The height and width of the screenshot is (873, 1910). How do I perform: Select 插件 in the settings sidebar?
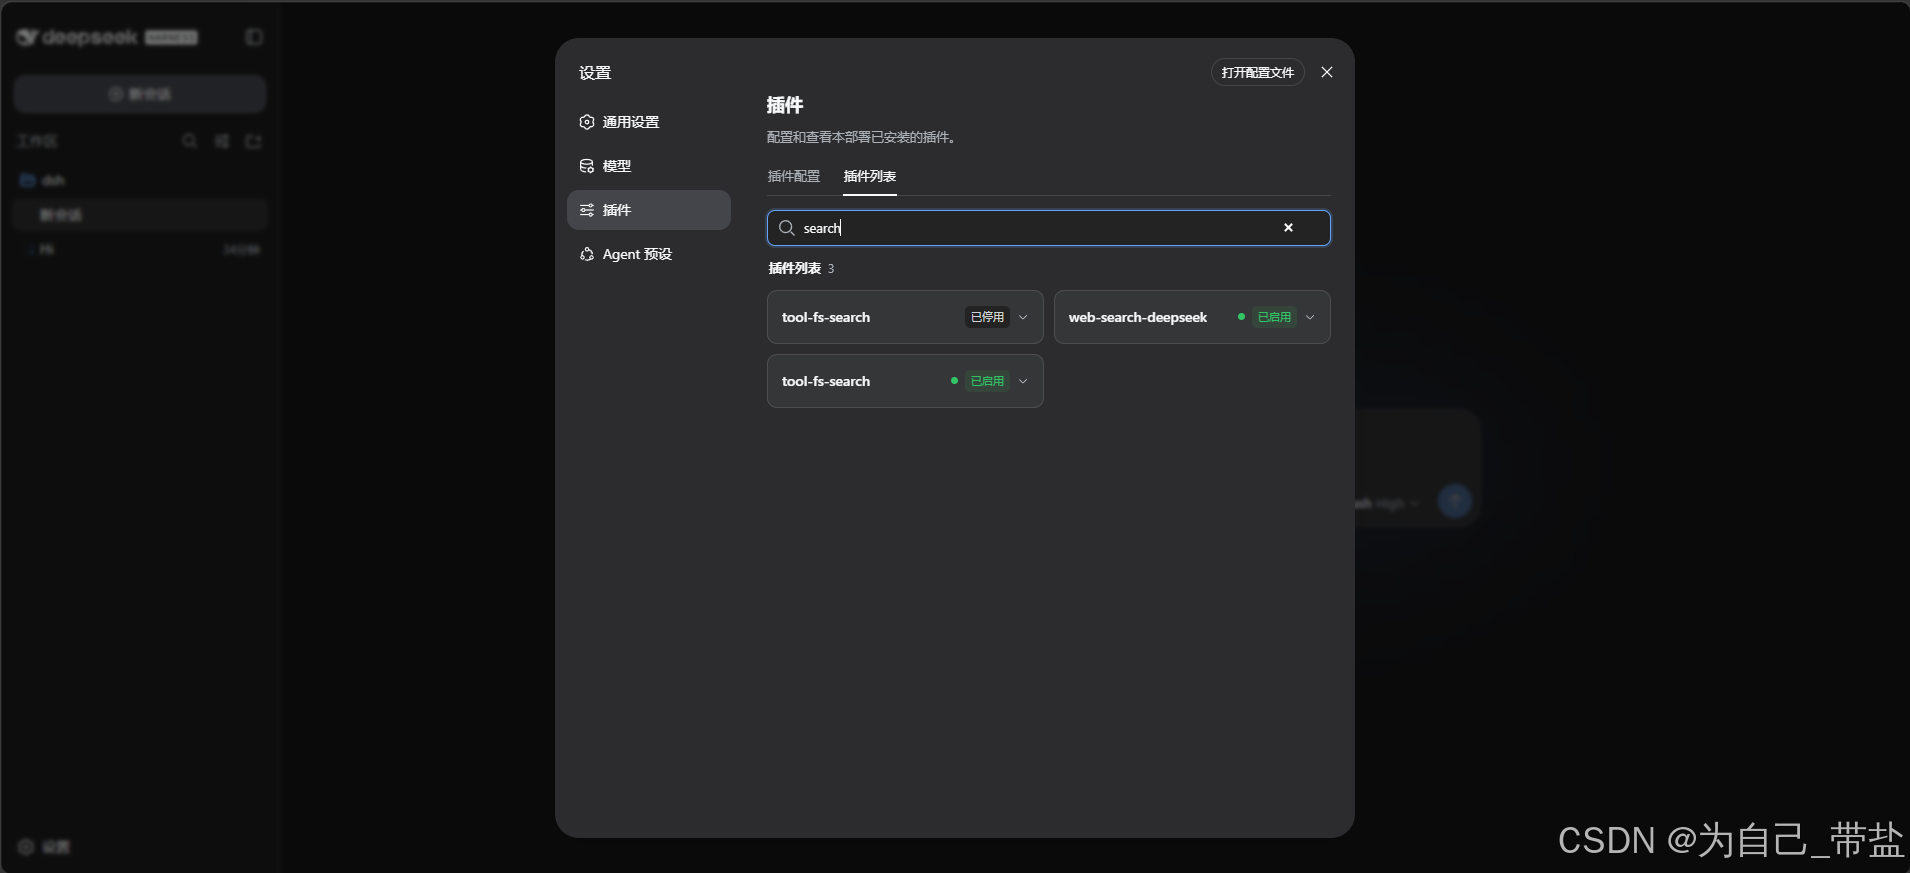coord(648,210)
